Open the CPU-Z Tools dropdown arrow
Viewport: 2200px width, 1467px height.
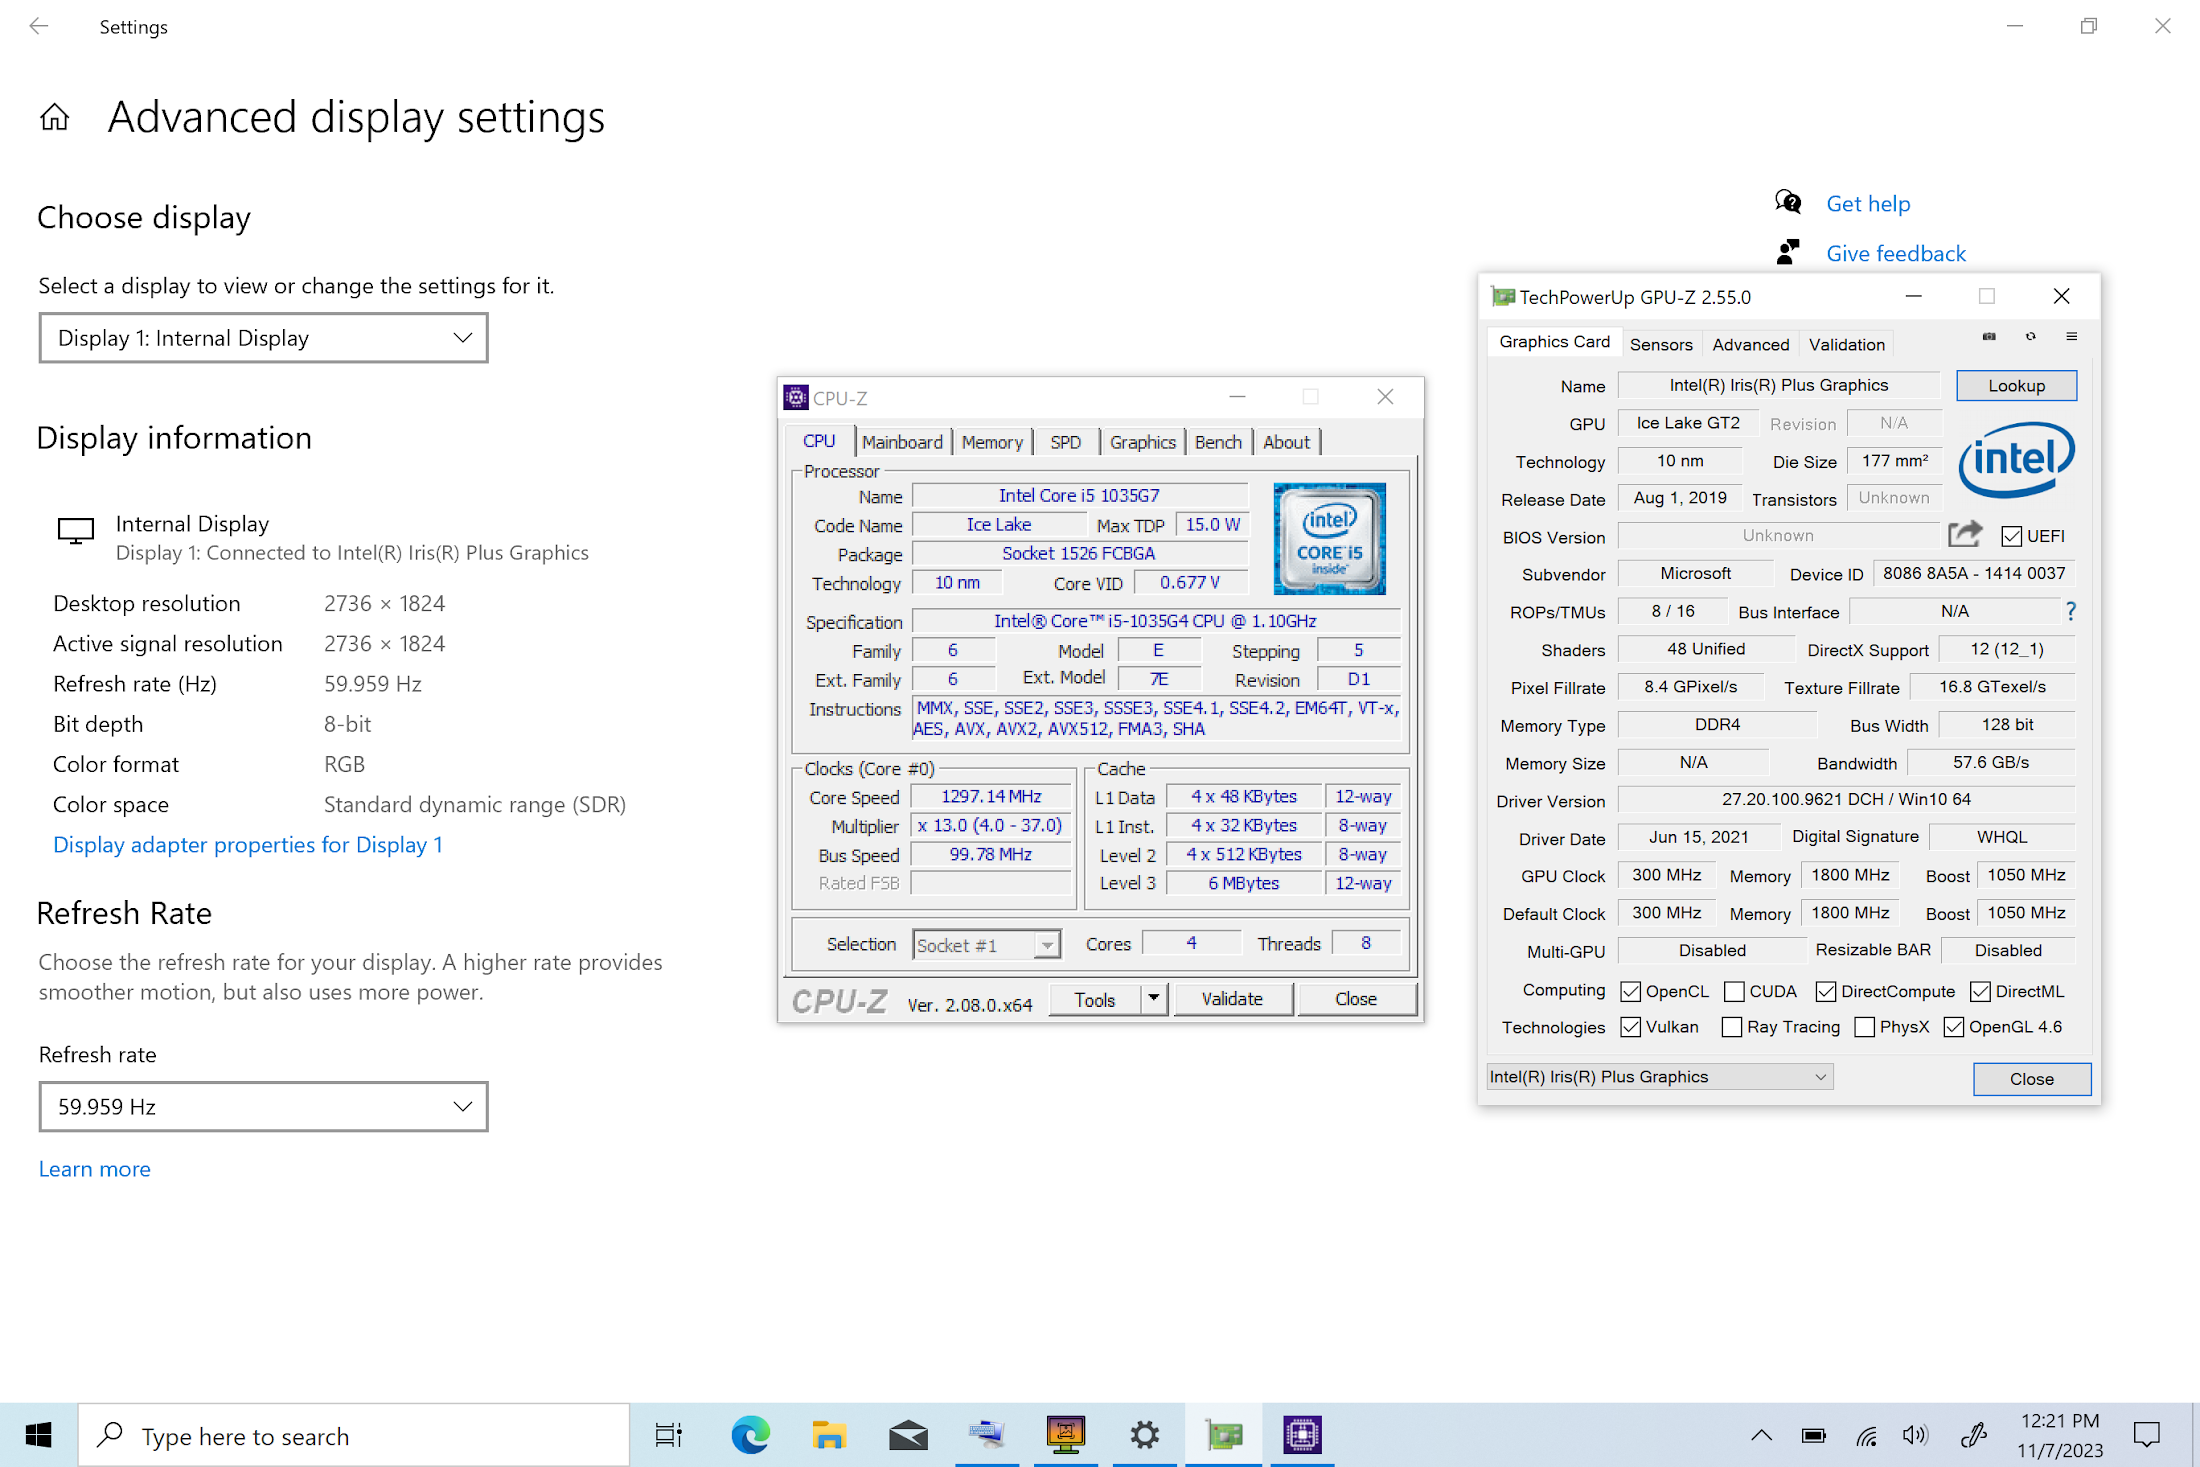1153,999
